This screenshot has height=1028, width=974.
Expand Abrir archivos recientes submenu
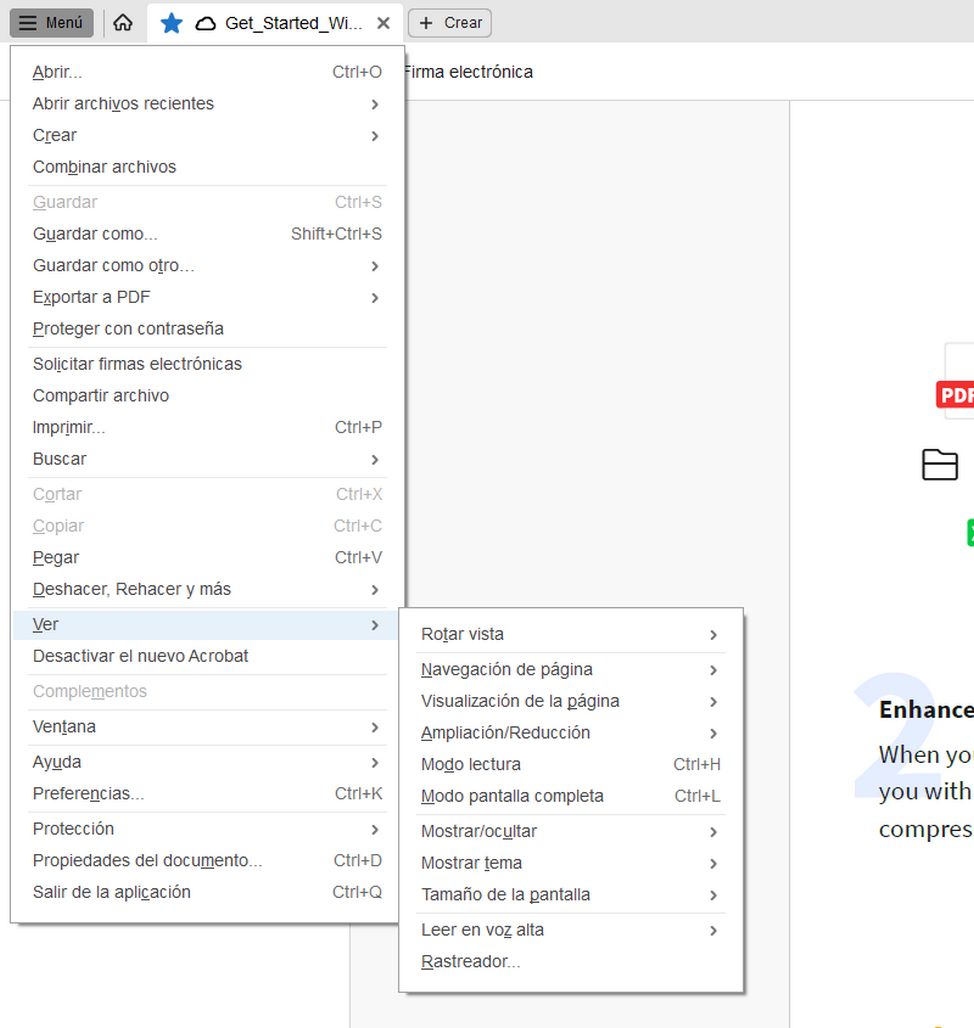click(207, 104)
